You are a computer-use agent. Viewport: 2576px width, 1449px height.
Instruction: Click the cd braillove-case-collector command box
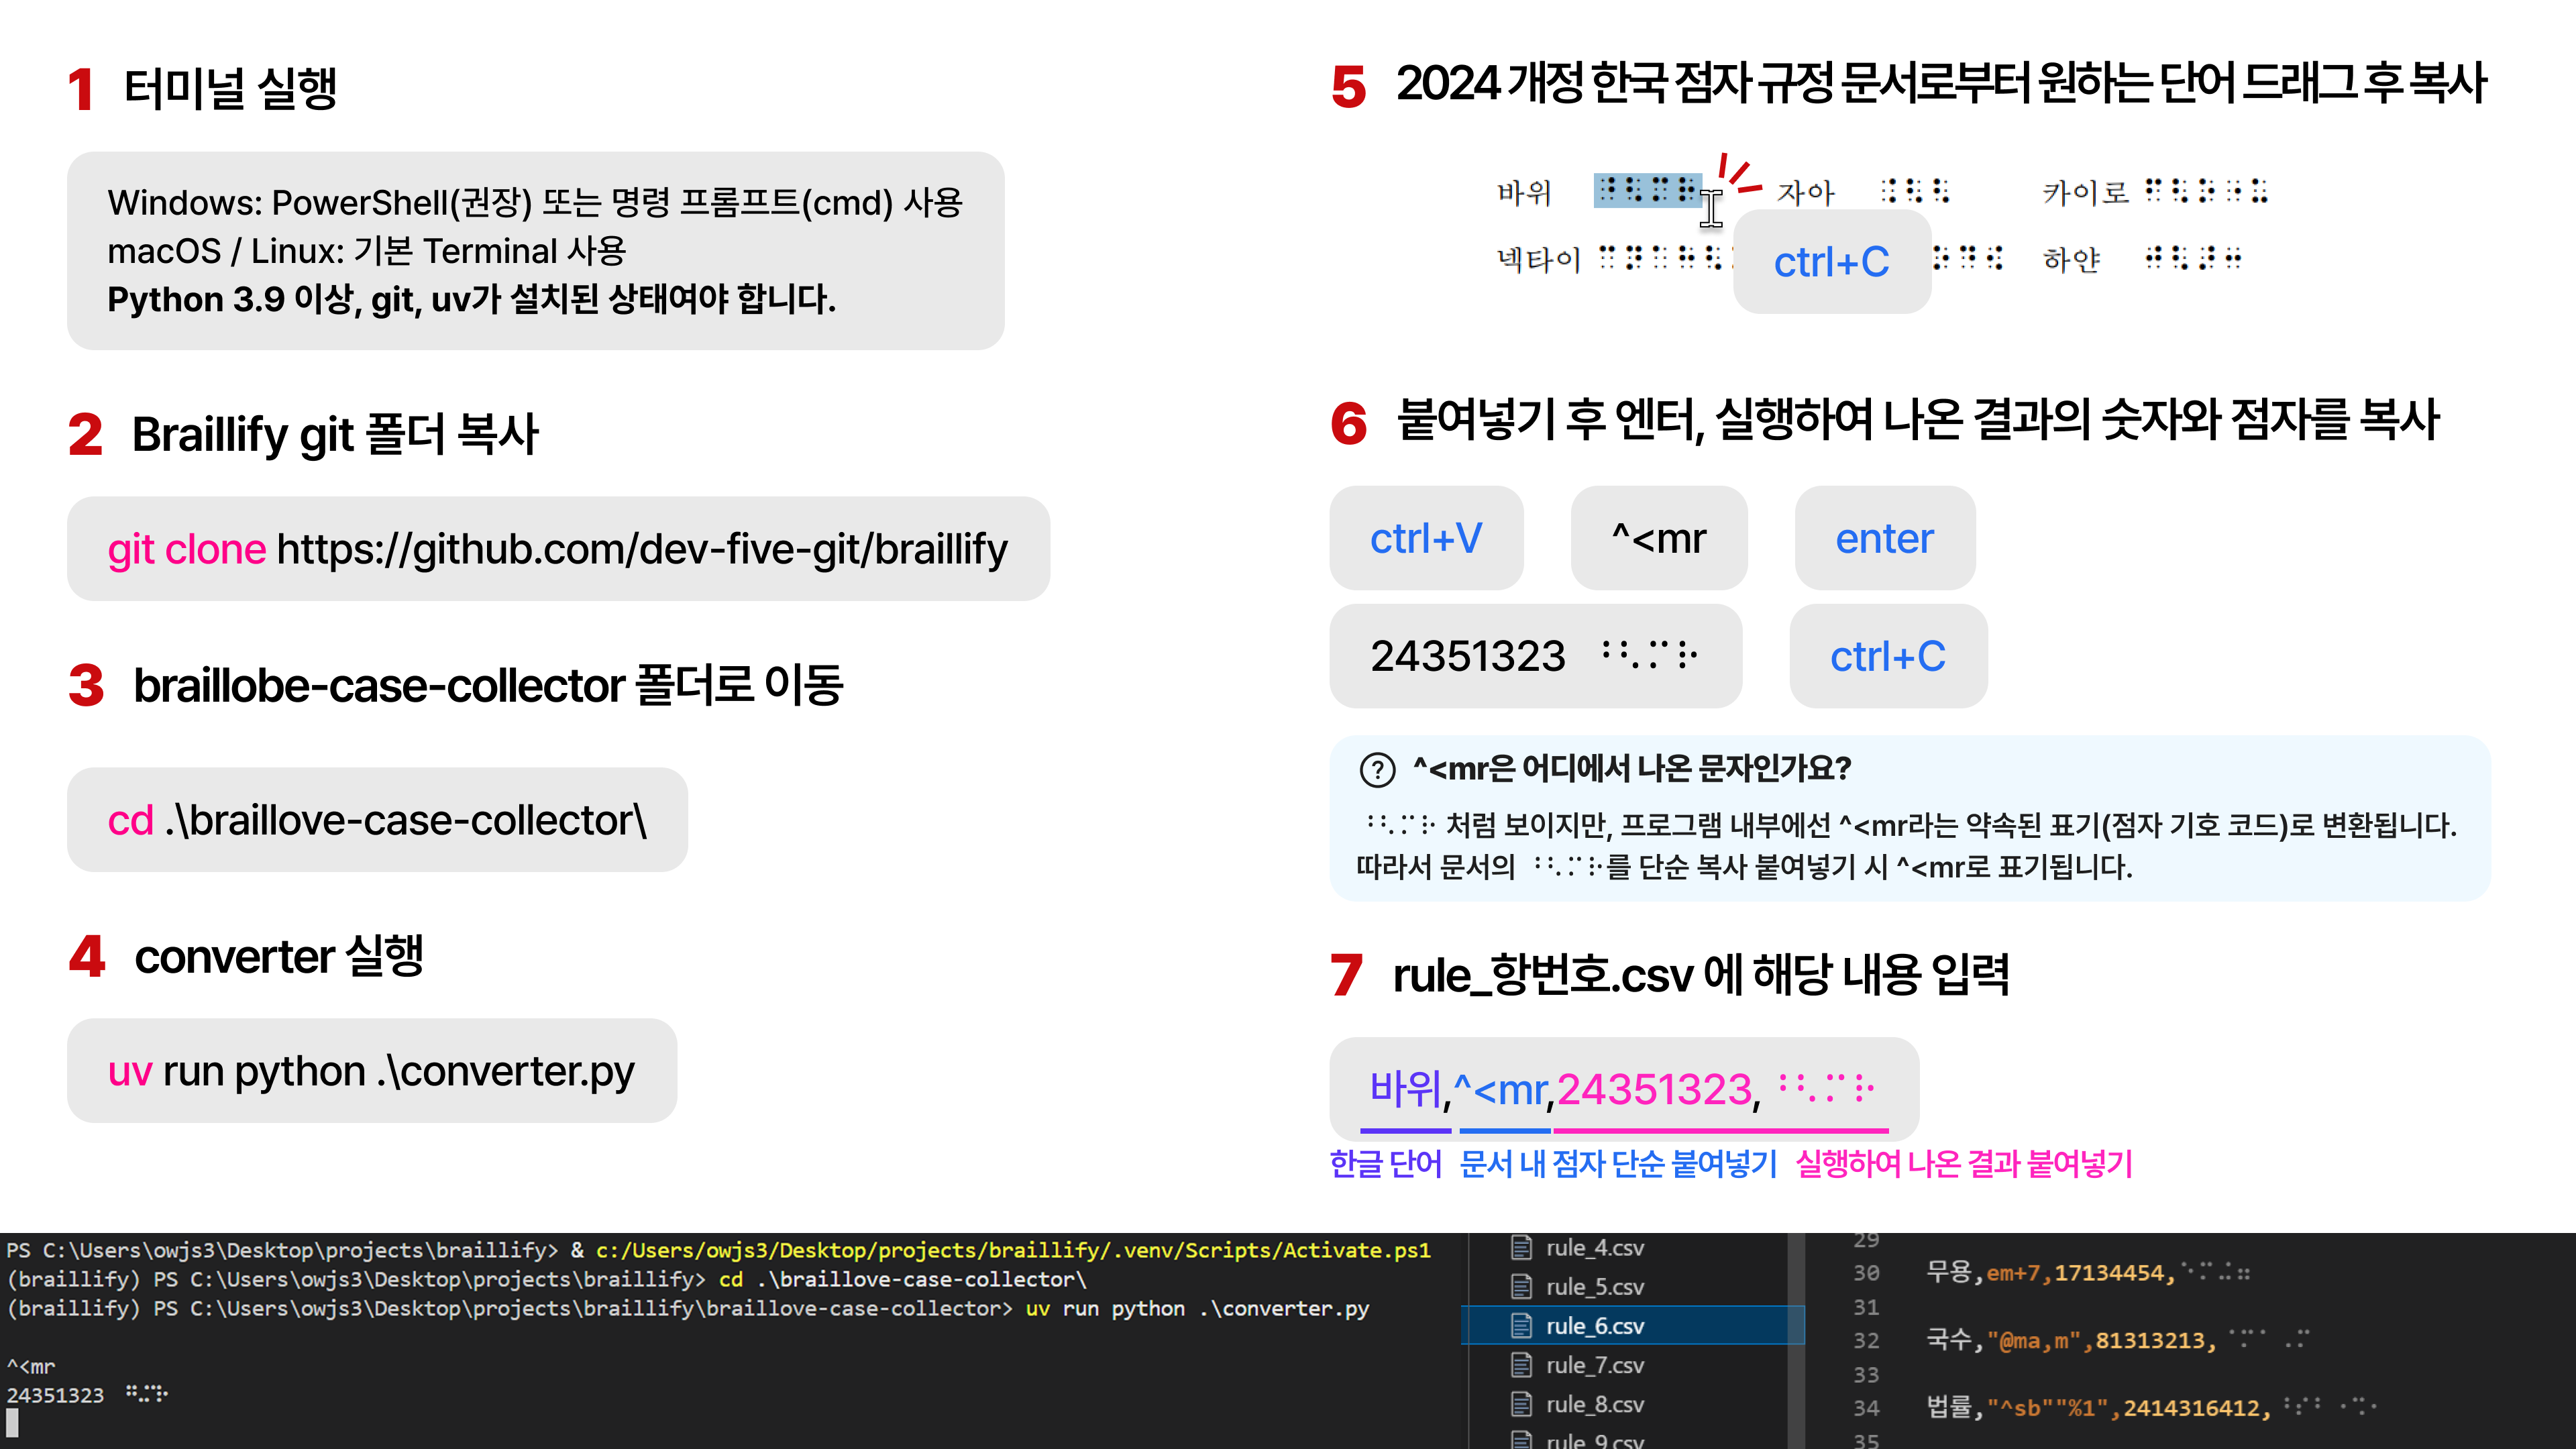tap(377, 820)
